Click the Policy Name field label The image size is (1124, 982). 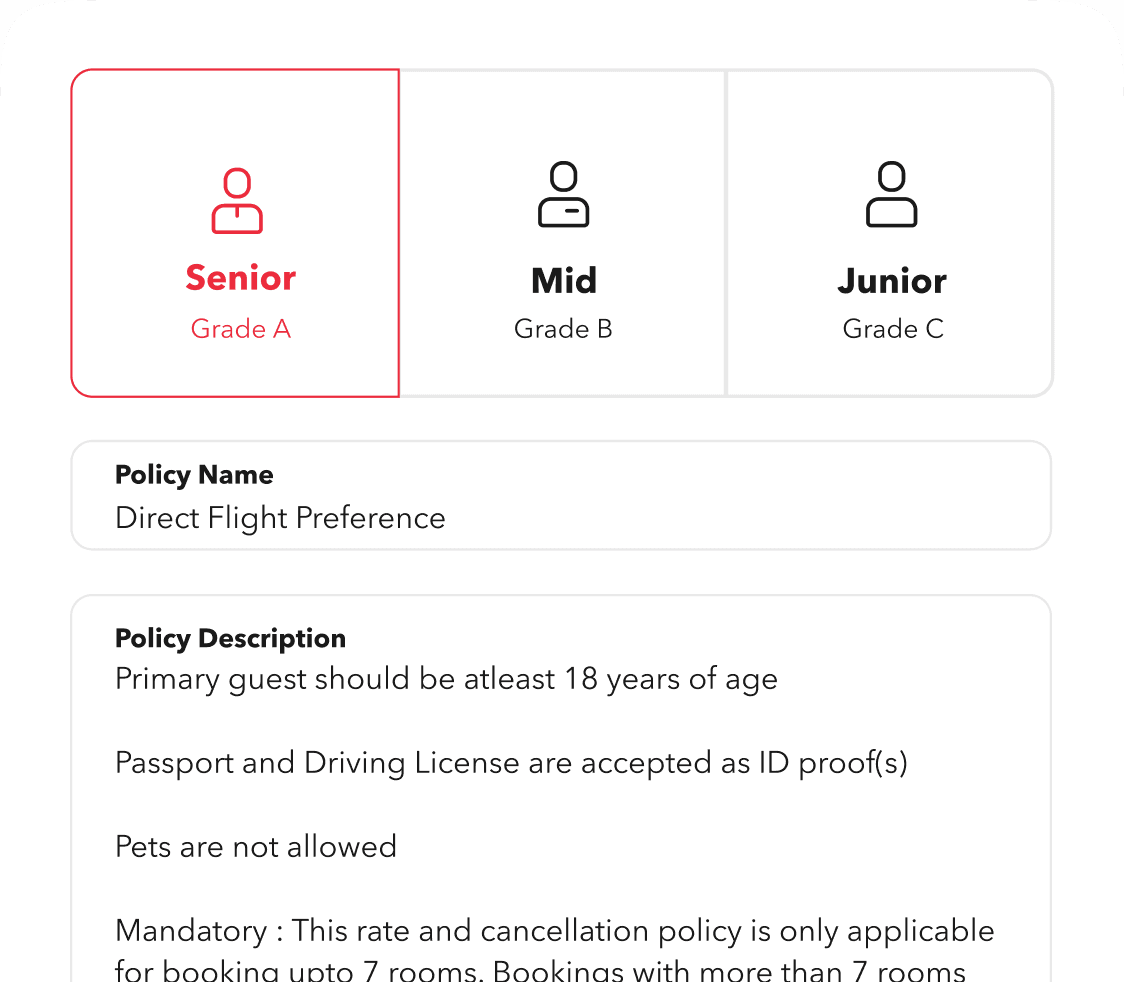[194, 474]
